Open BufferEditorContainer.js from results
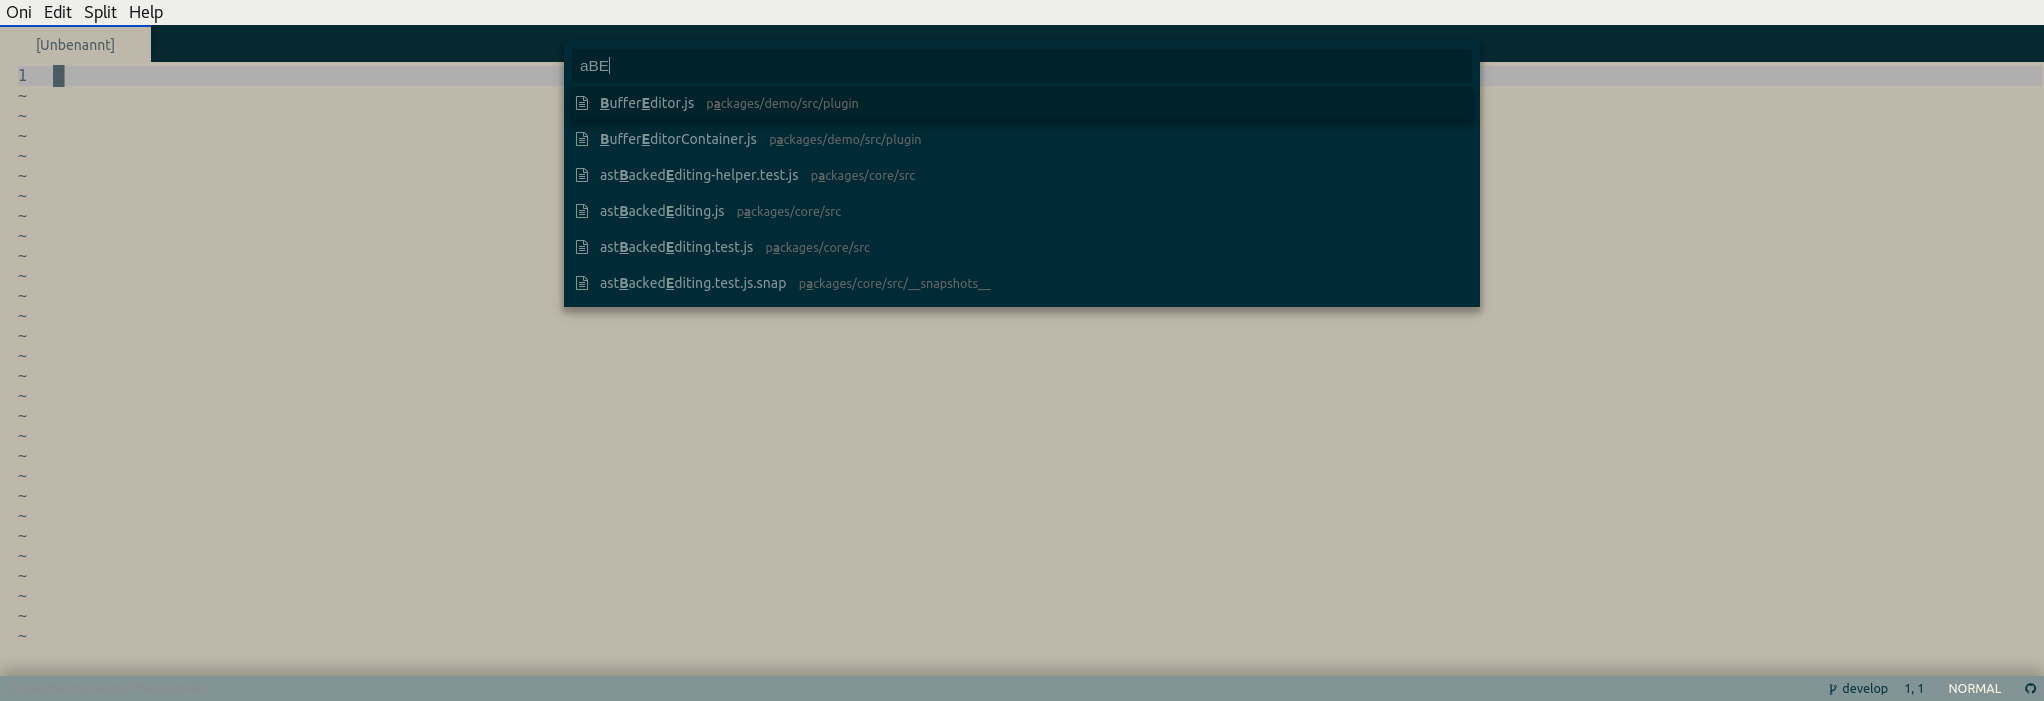Viewport: 2044px width, 701px height. point(1021,139)
